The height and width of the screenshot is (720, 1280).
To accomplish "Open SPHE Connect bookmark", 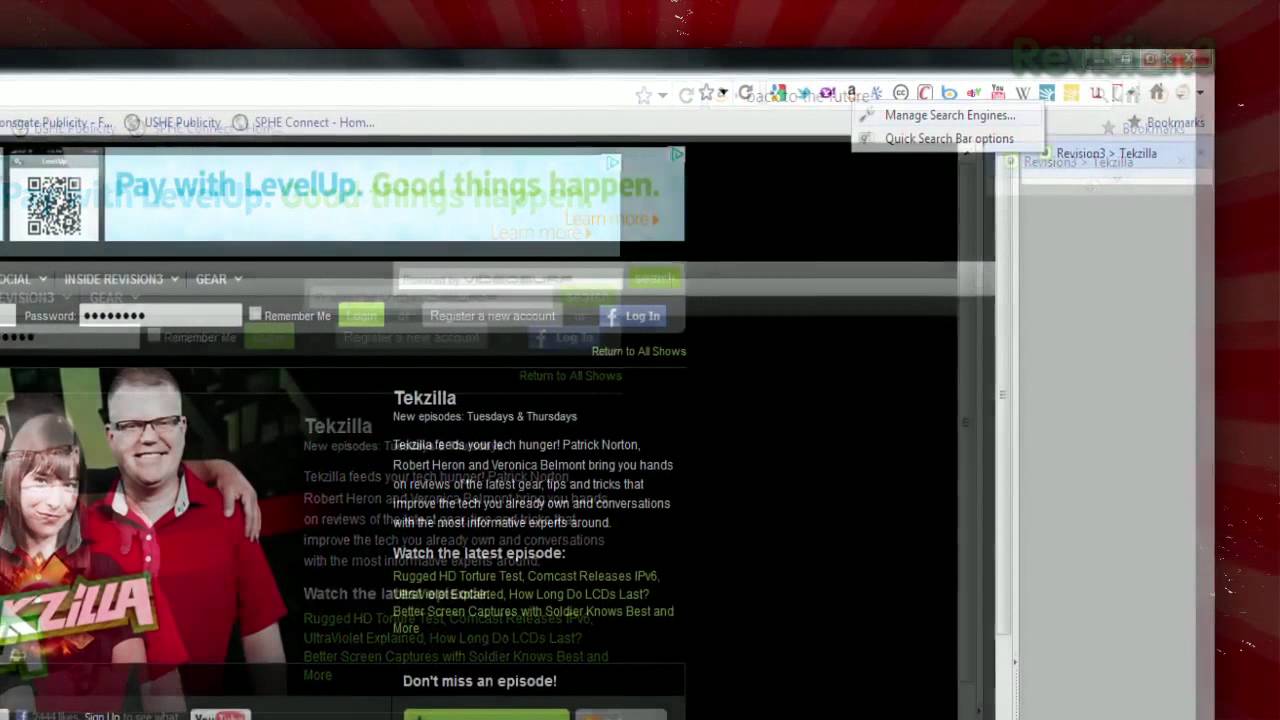I will (303, 122).
